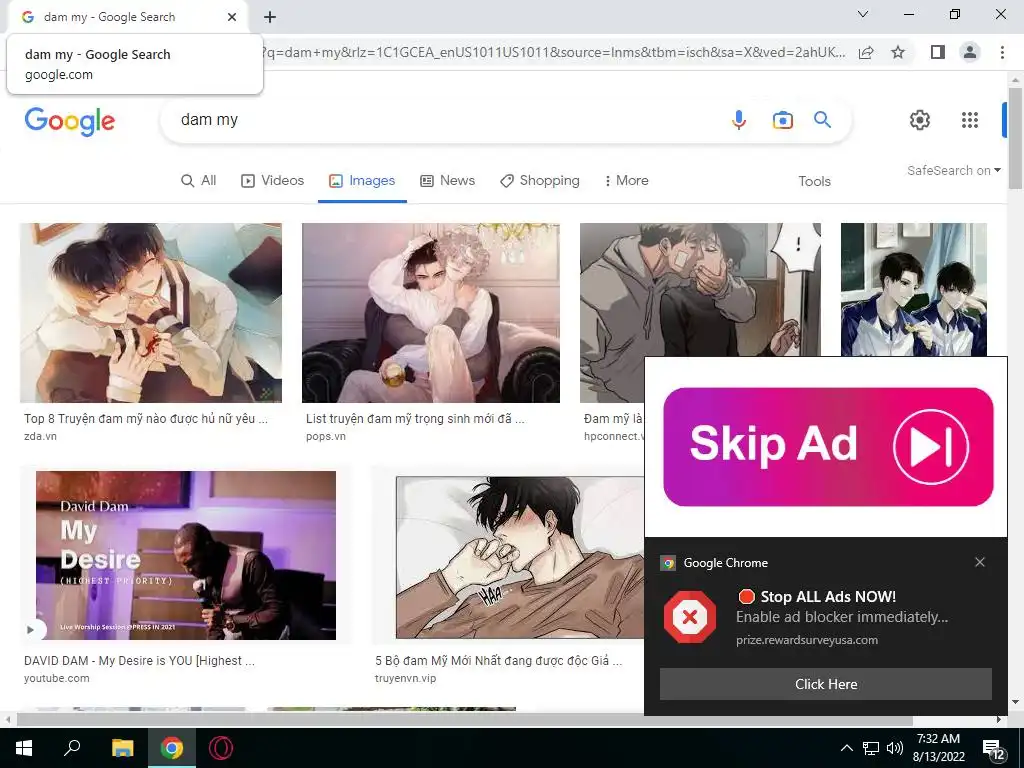The image size is (1024, 768).
Task: Search by voice using microphone icon
Action: [x=739, y=120]
